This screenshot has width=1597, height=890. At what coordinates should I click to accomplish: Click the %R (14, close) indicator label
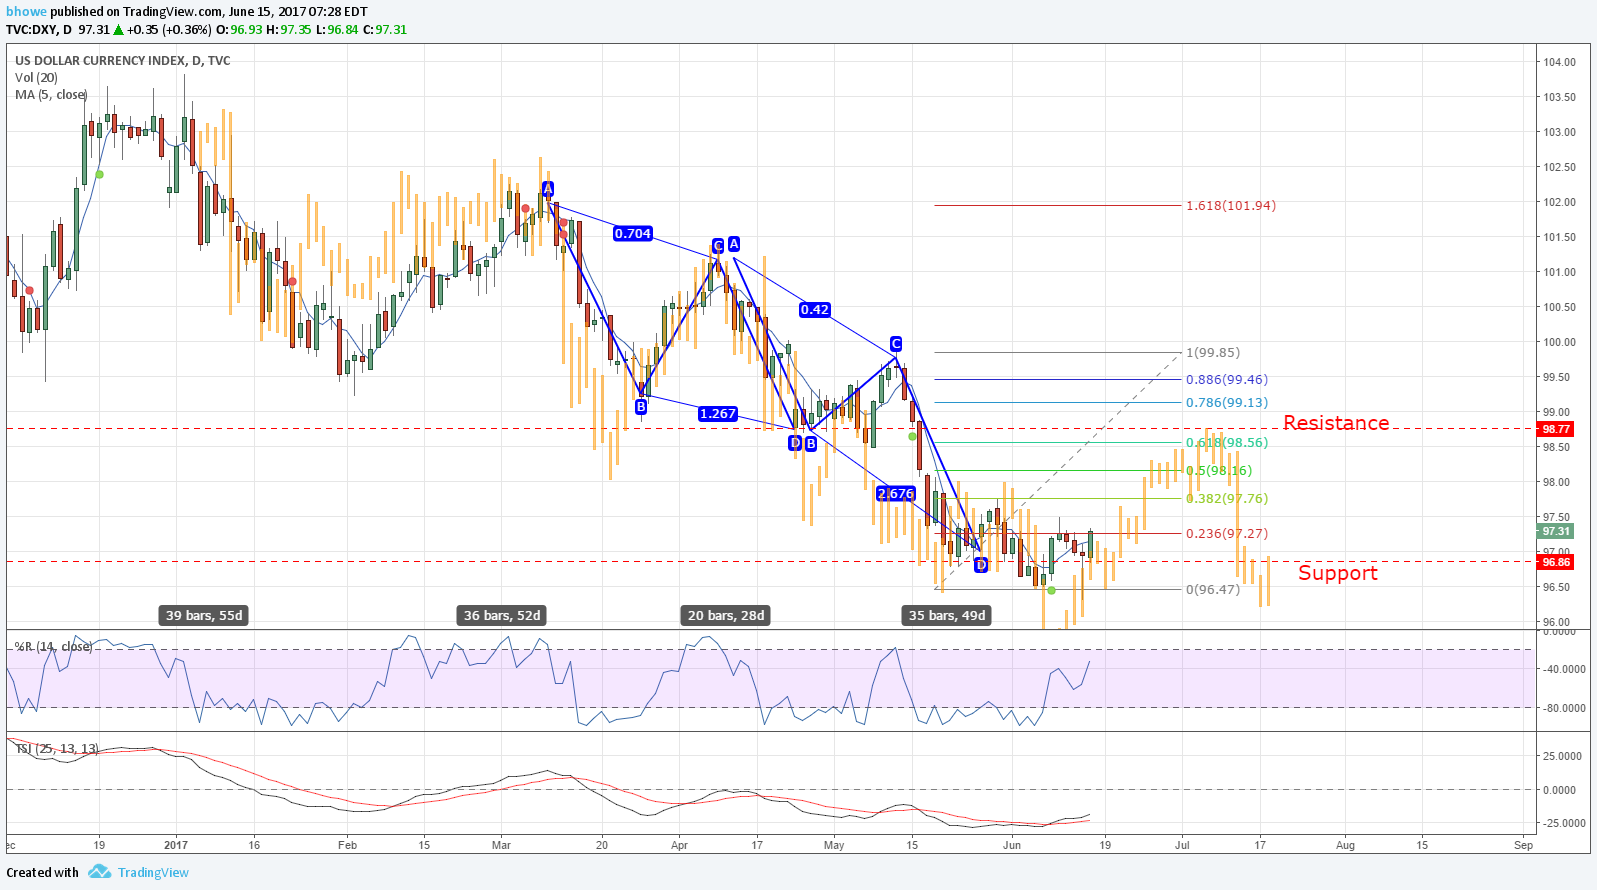[x=53, y=646]
